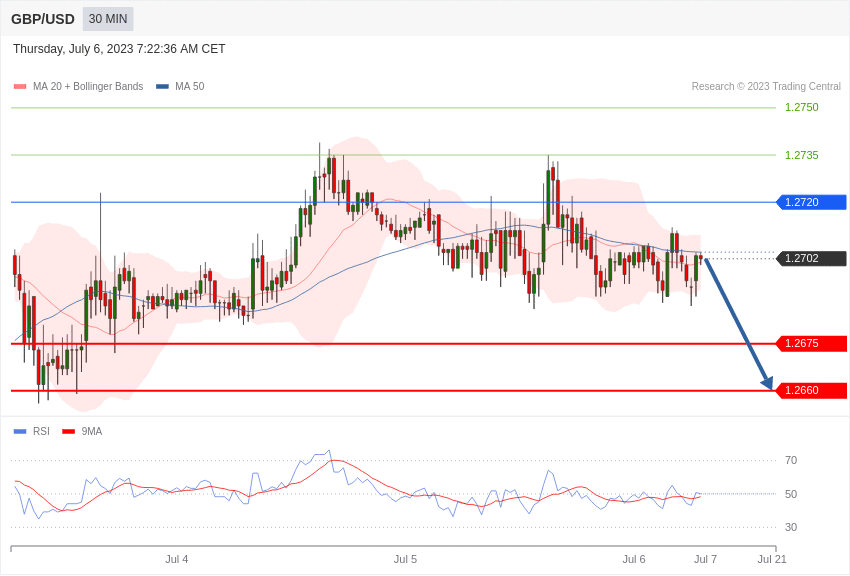Select the MA 20 + Bollinger Bands legend label
Viewport: 850px width, 576px height.
88,86
